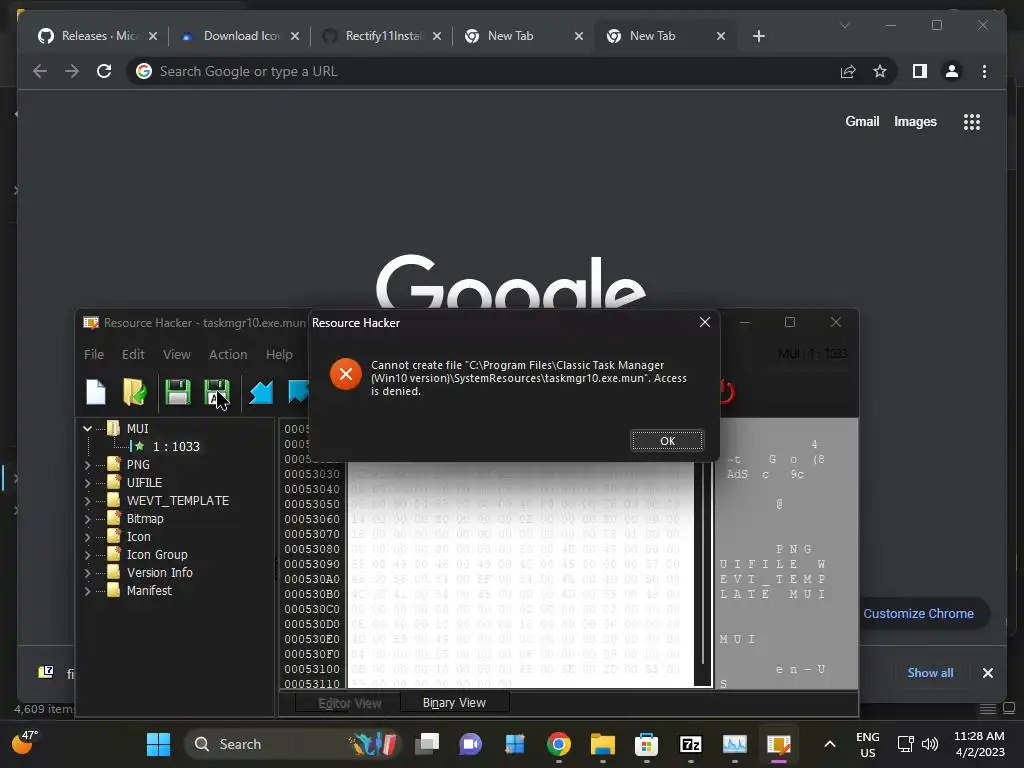Image resolution: width=1024 pixels, height=768 pixels.
Task: Open Resource Hacker taskbar icon
Action: (778, 744)
